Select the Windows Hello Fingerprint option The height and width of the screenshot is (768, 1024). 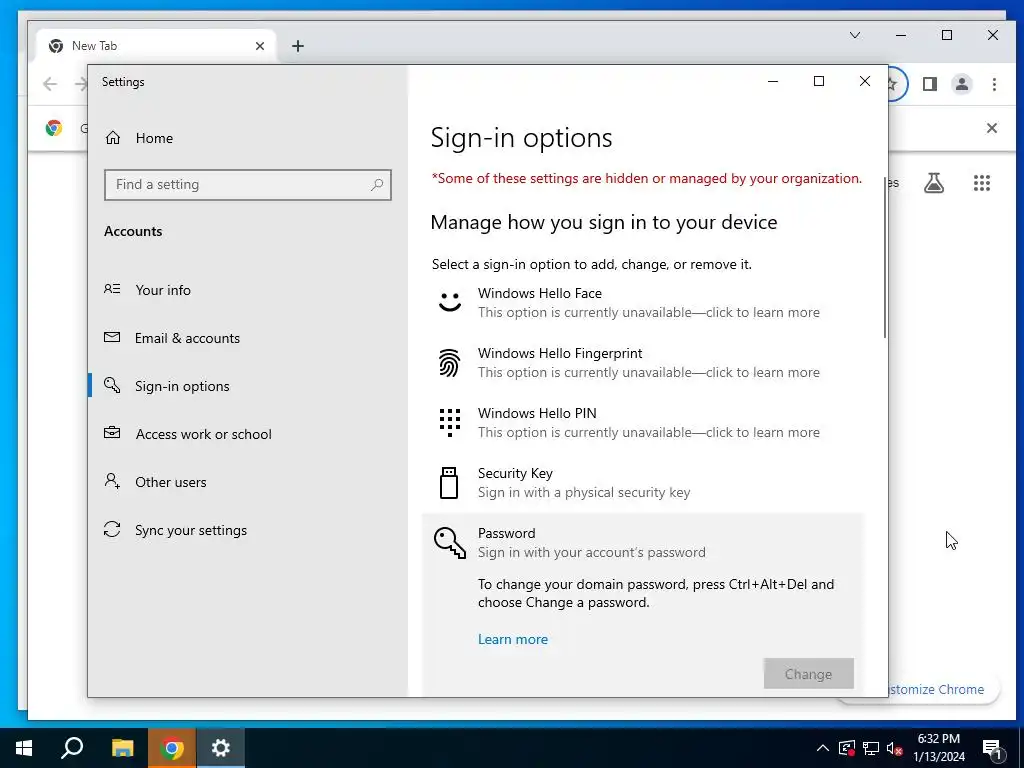tap(643, 362)
